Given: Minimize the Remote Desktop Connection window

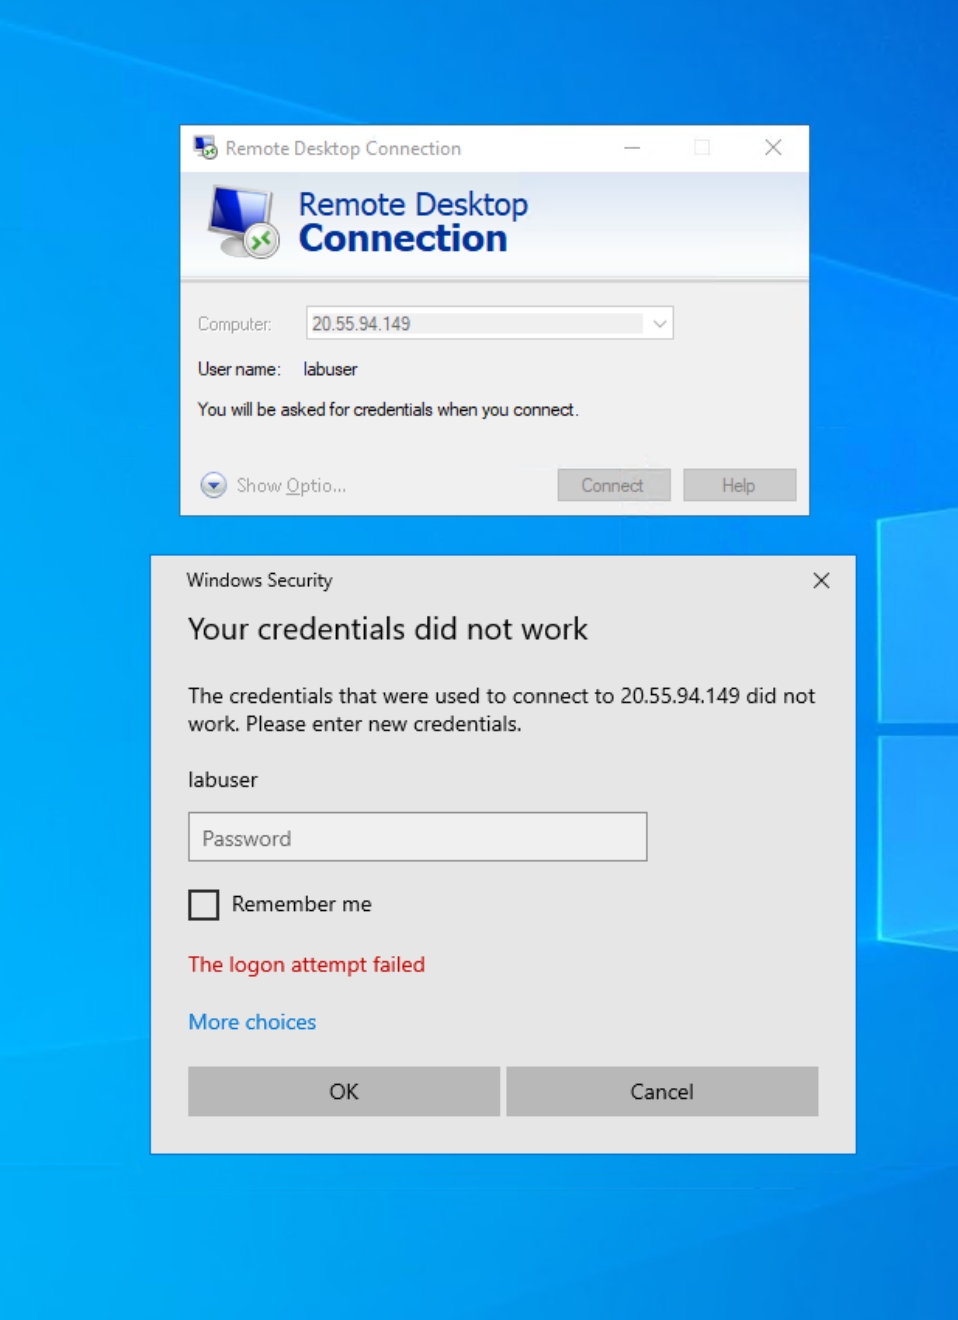Looking at the screenshot, I should click(632, 147).
